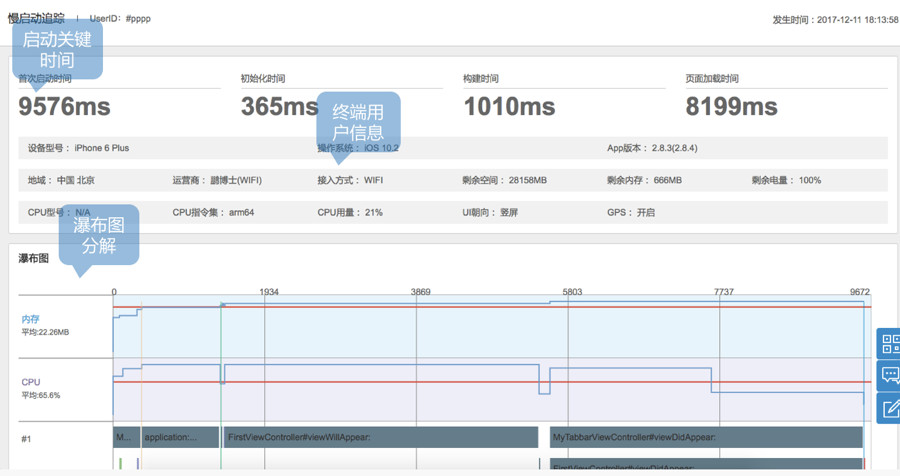Click the 365ms initialization time value
The image size is (900, 476).
click(x=279, y=106)
